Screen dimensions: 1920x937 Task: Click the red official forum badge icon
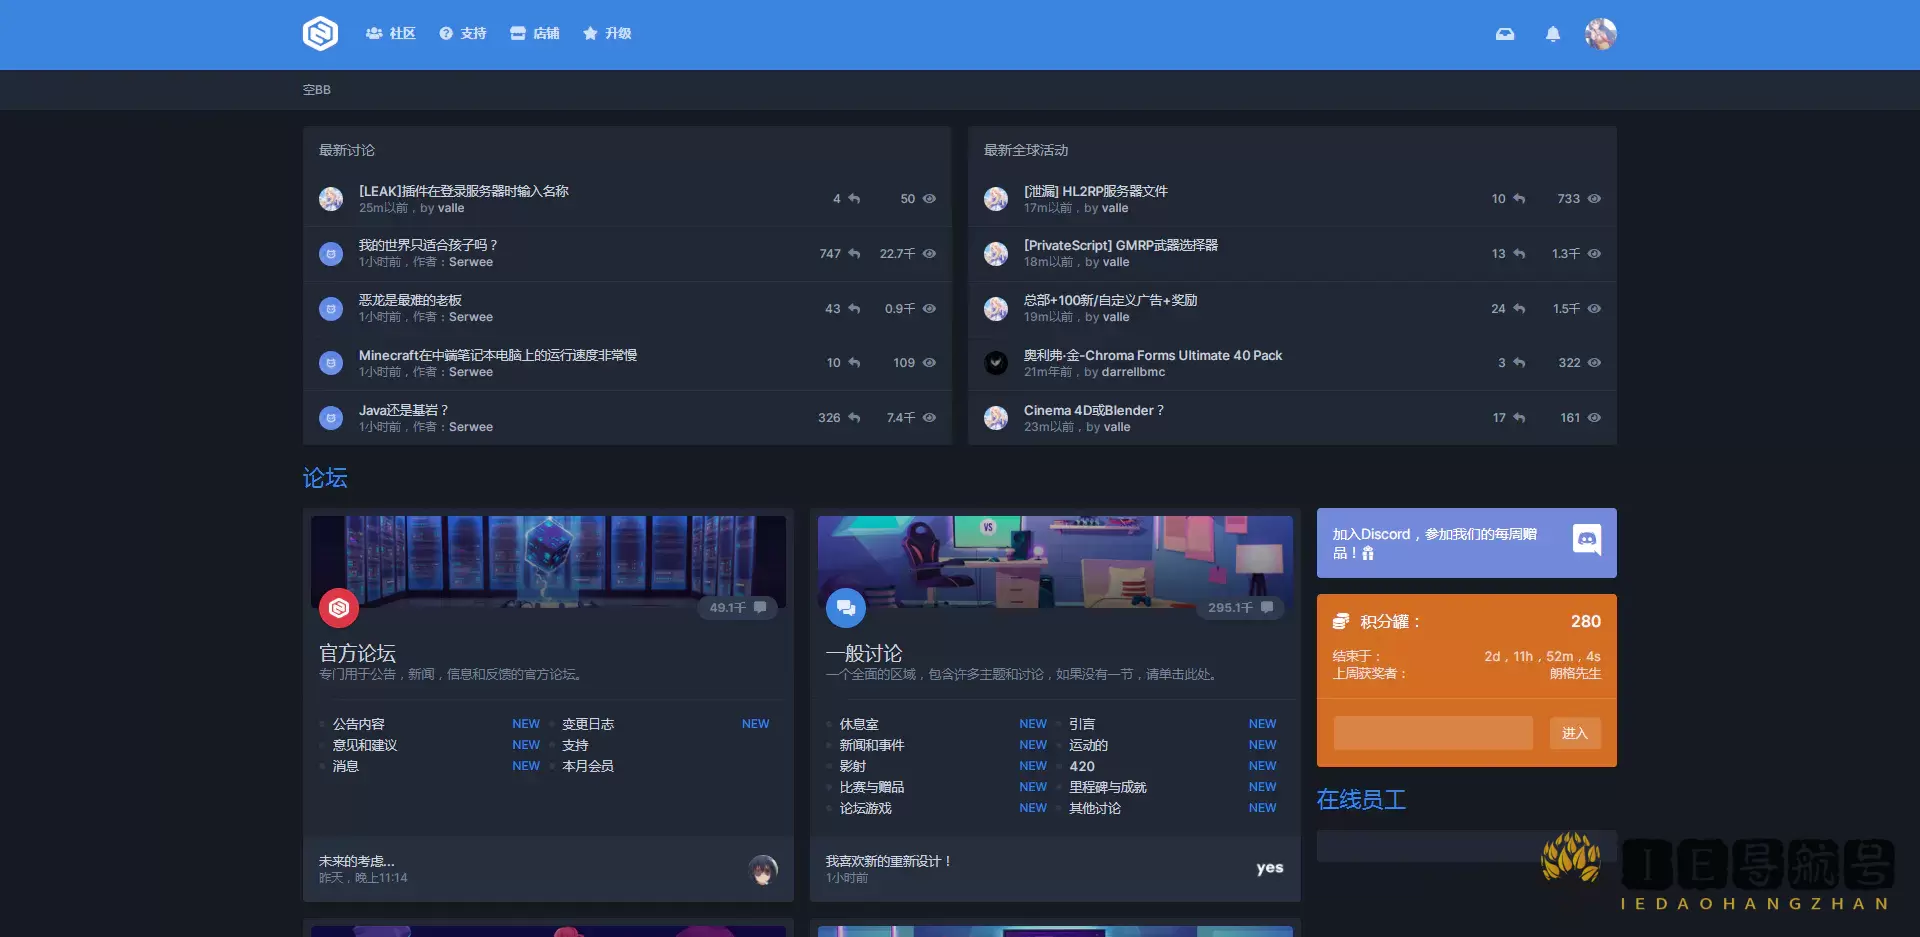point(339,607)
